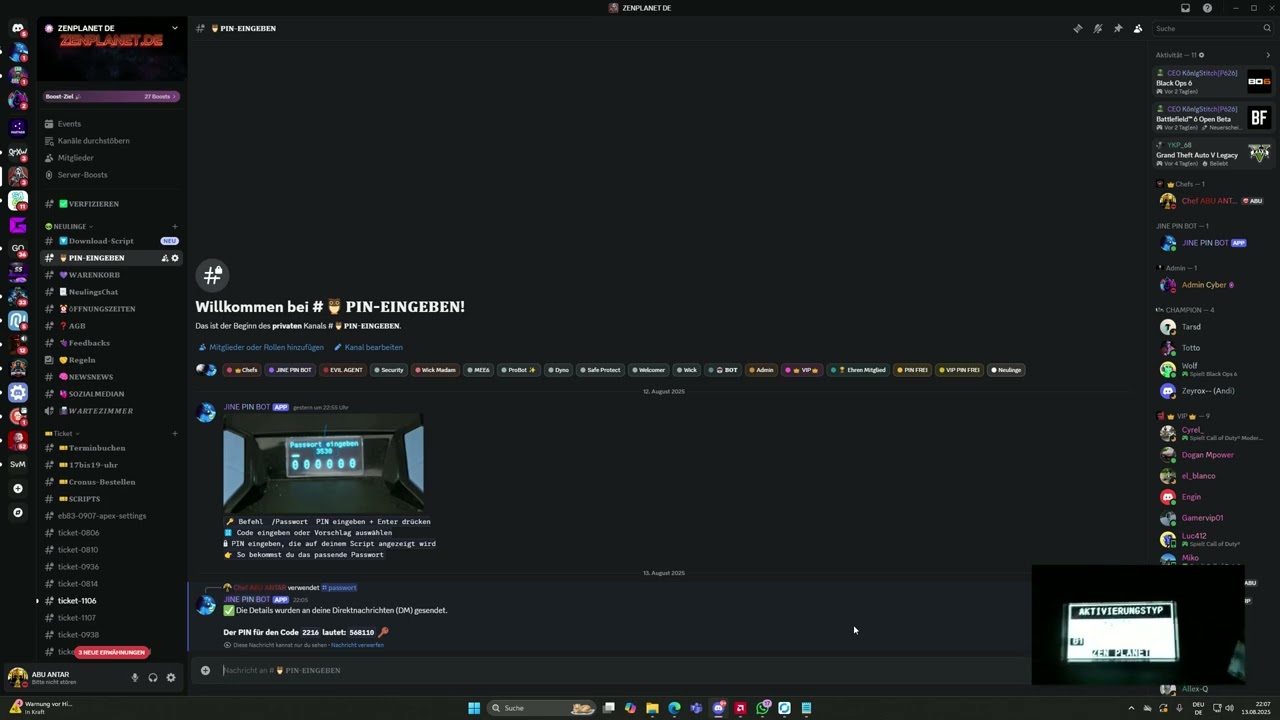This screenshot has width=1280, height=720.
Task: Create channel in NEULINGE category plus icon
Action: [174, 227]
